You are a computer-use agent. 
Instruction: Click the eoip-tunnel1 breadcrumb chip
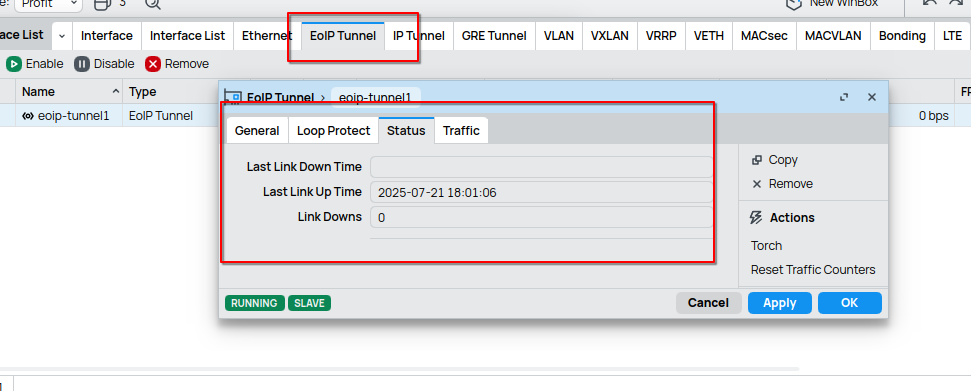(x=376, y=97)
